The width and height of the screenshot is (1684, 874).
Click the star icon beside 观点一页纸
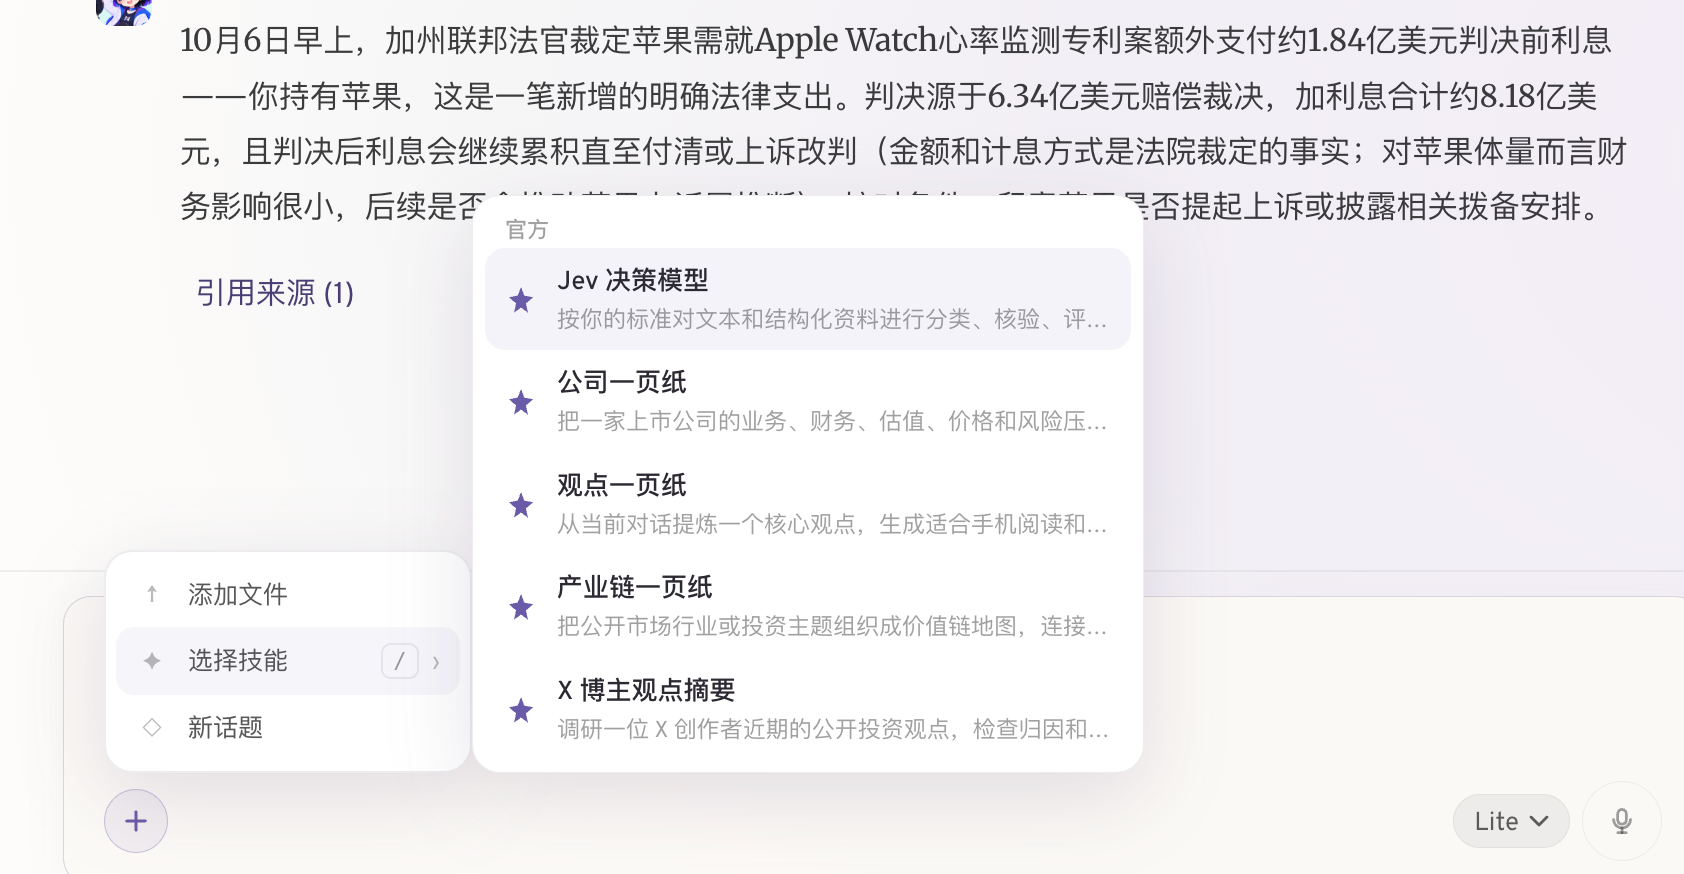[x=521, y=505]
